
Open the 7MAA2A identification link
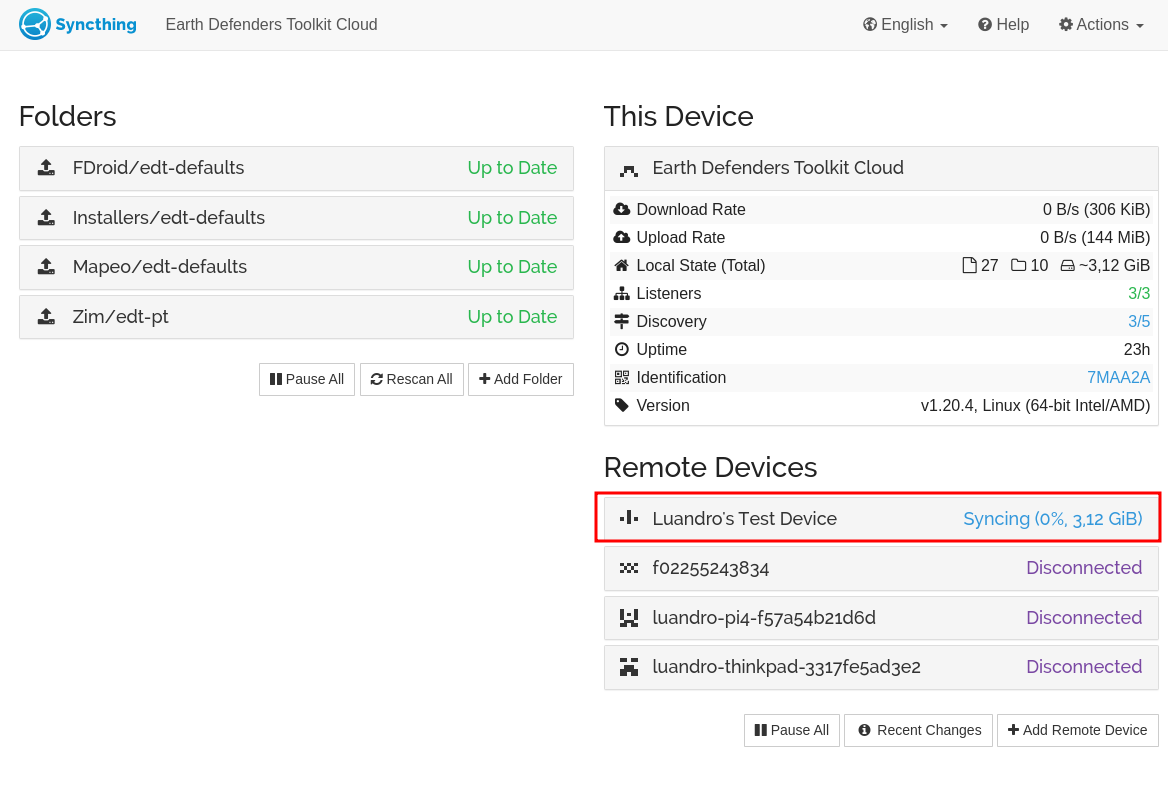[x=1118, y=378]
